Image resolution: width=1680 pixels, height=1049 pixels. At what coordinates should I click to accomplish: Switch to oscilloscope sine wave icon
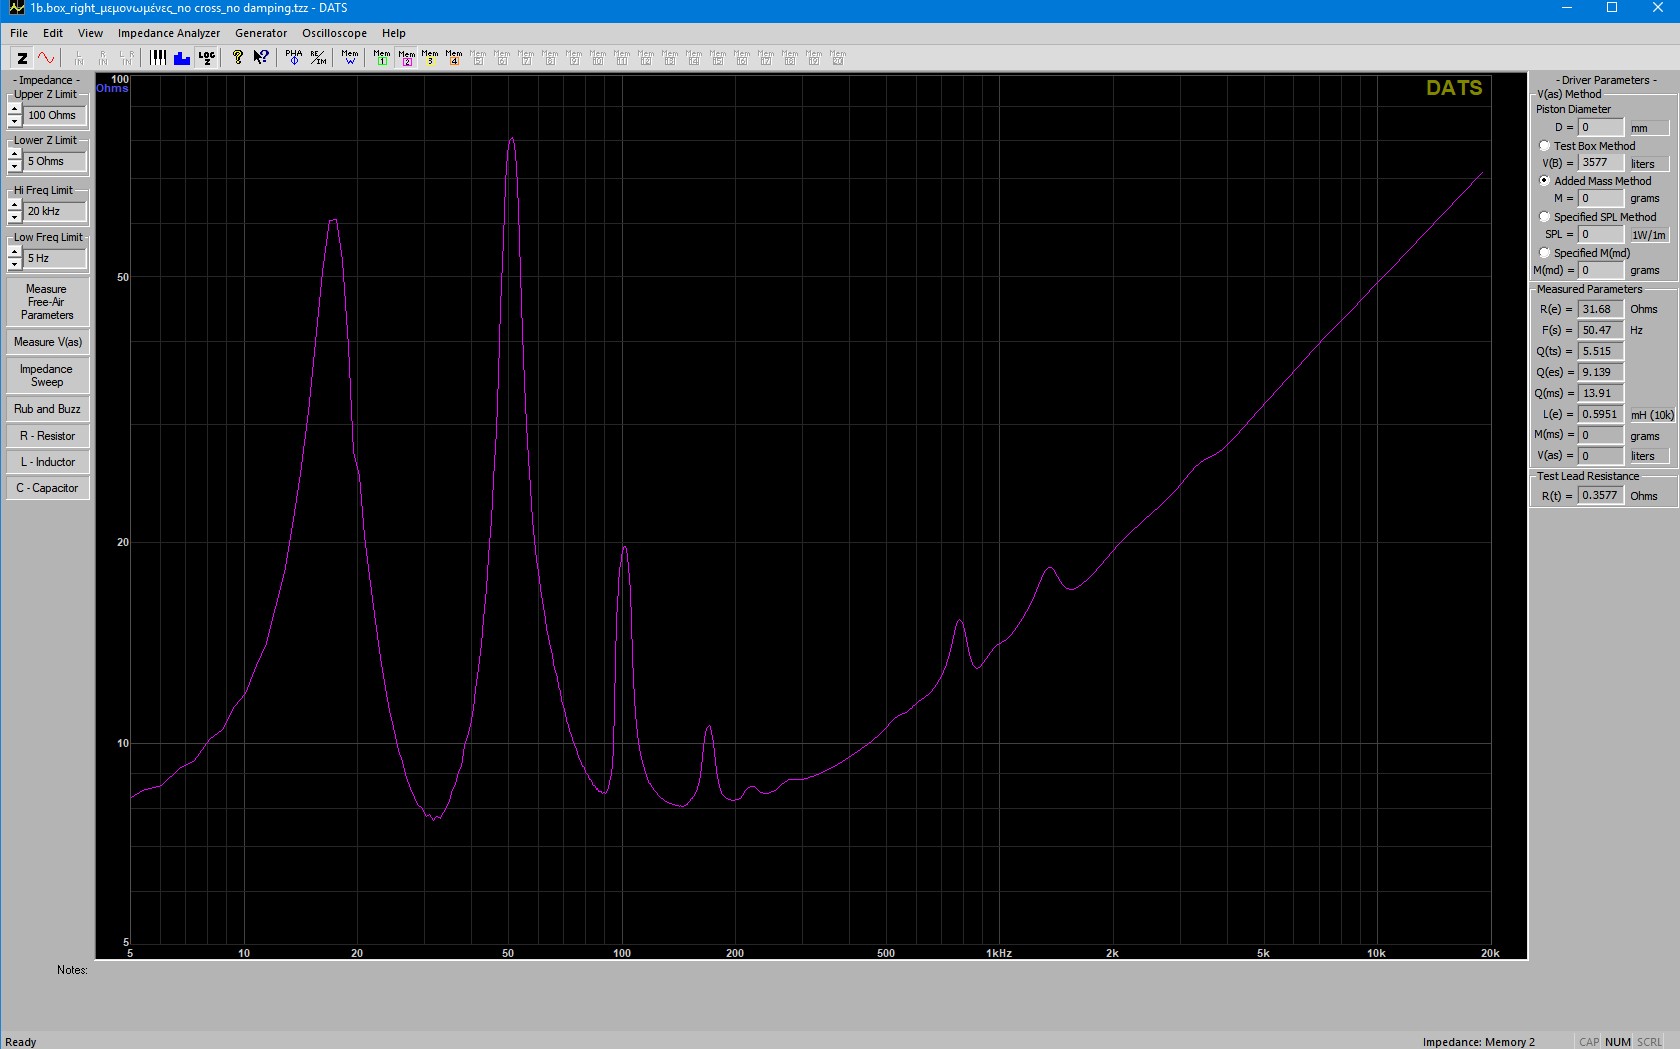pyautogui.click(x=46, y=58)
